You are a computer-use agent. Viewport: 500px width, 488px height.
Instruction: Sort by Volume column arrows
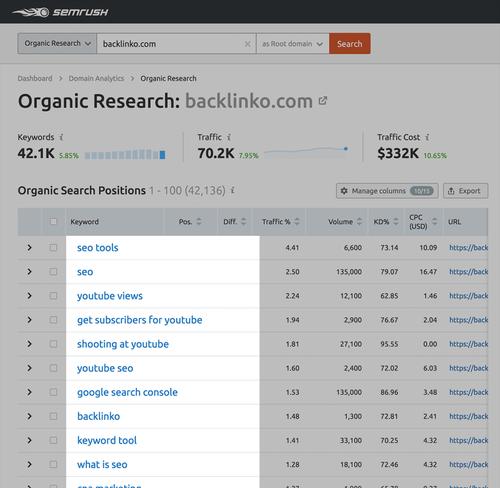tap(359, 221)
